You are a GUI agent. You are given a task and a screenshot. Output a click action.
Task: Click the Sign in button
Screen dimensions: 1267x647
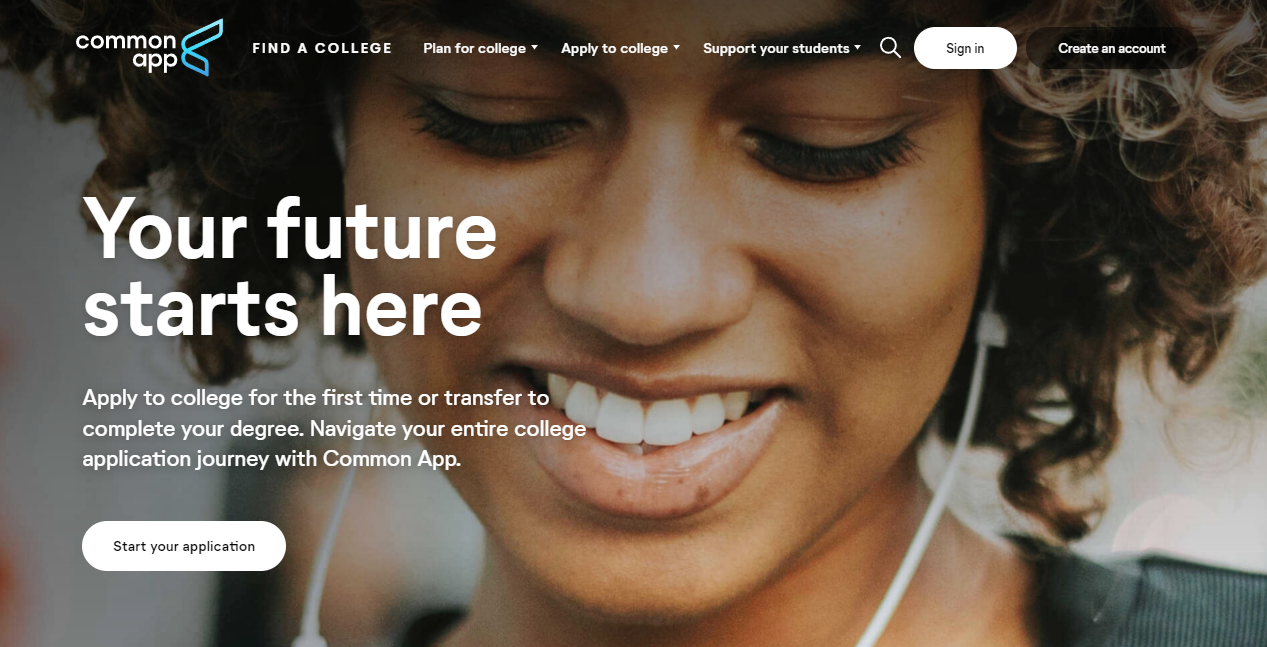965,48
